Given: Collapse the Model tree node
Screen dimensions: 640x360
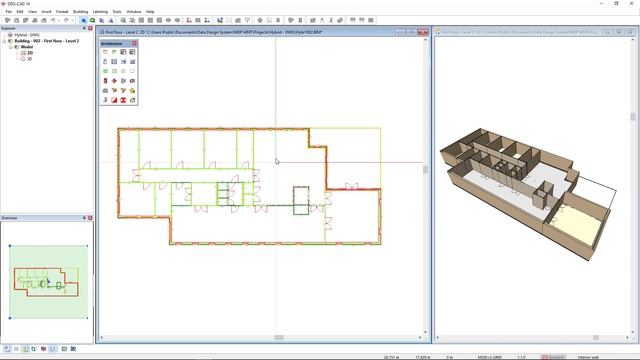Looking at the screenshot, I should [11, 47].
